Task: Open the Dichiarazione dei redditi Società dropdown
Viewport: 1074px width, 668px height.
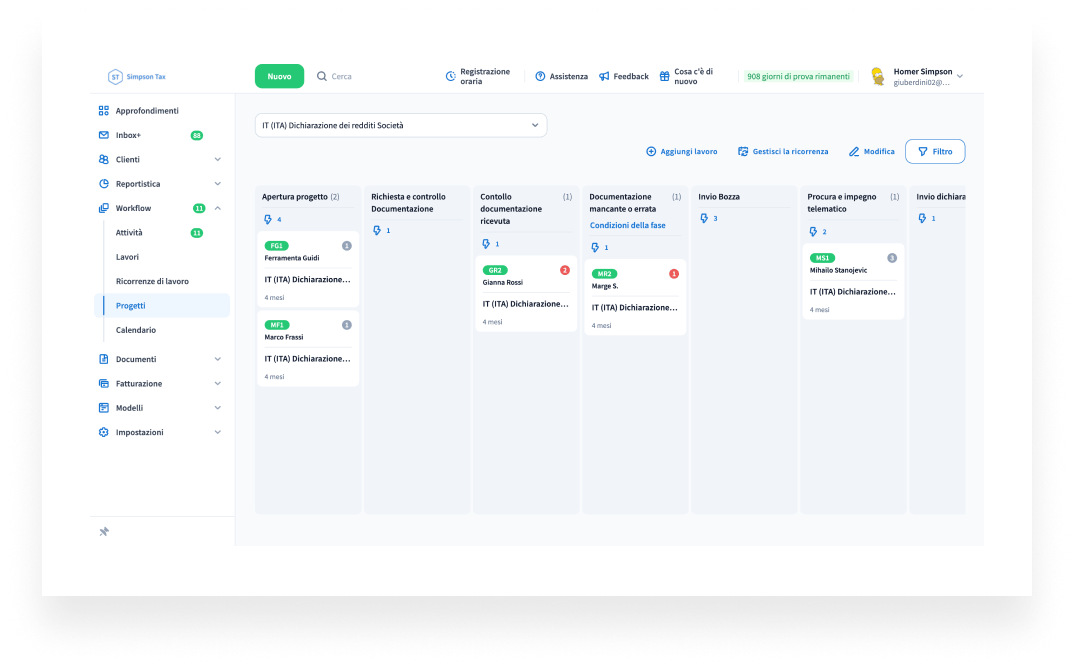Action: click(x=401, y=125)
